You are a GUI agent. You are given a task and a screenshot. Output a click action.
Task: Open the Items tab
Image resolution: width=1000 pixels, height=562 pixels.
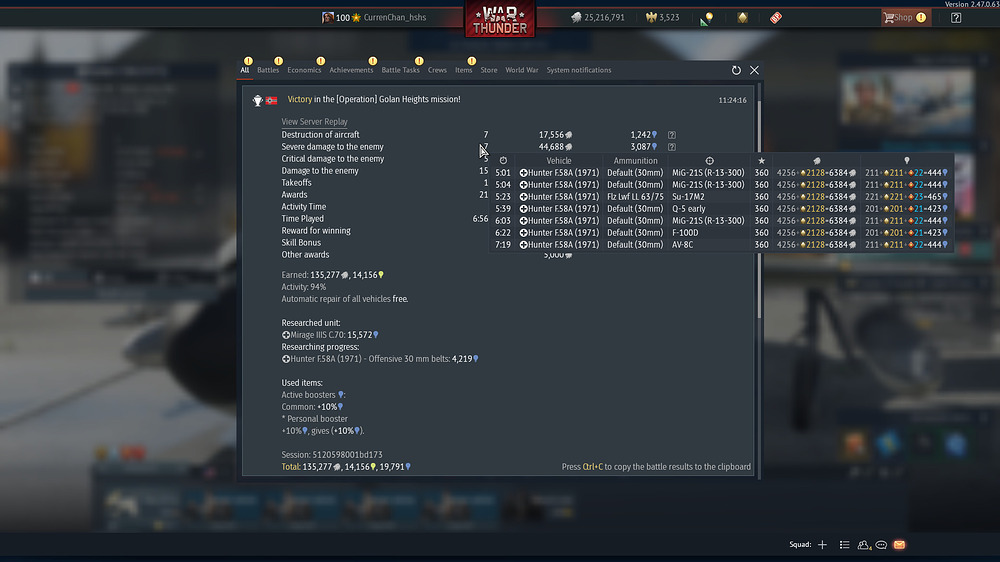point(464,70)
